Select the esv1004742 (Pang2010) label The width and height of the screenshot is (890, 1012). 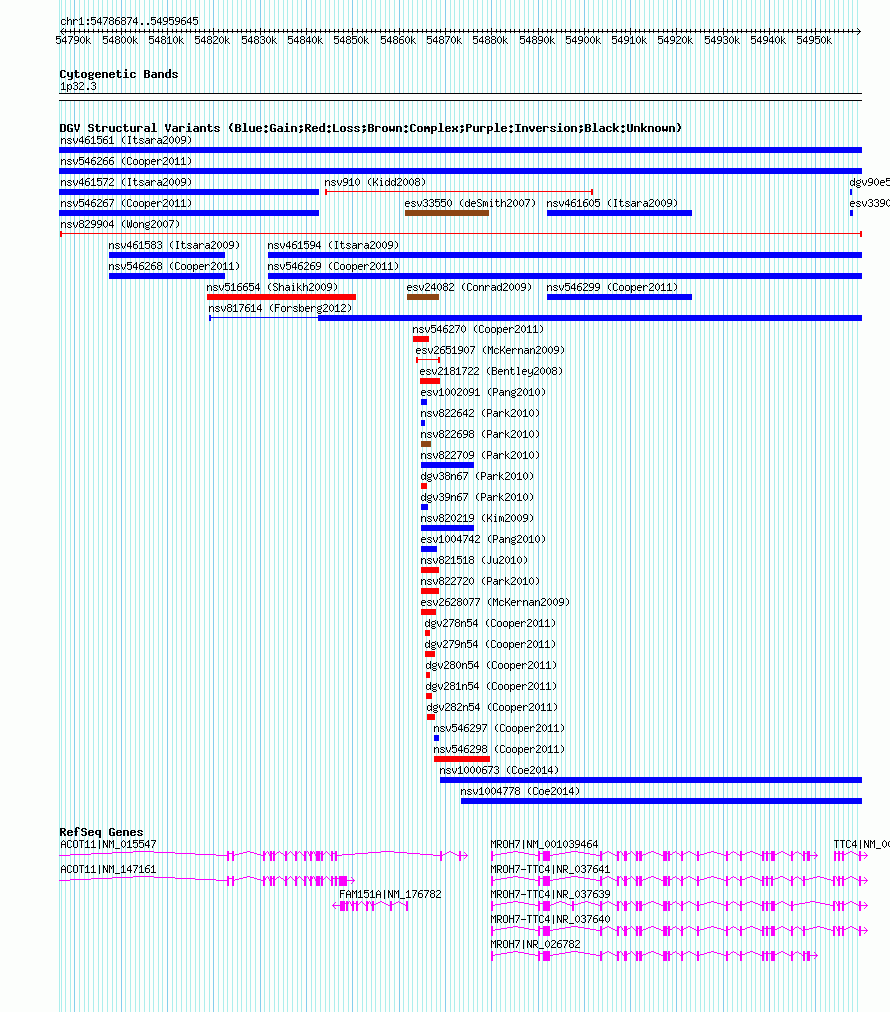click(483, 539)
